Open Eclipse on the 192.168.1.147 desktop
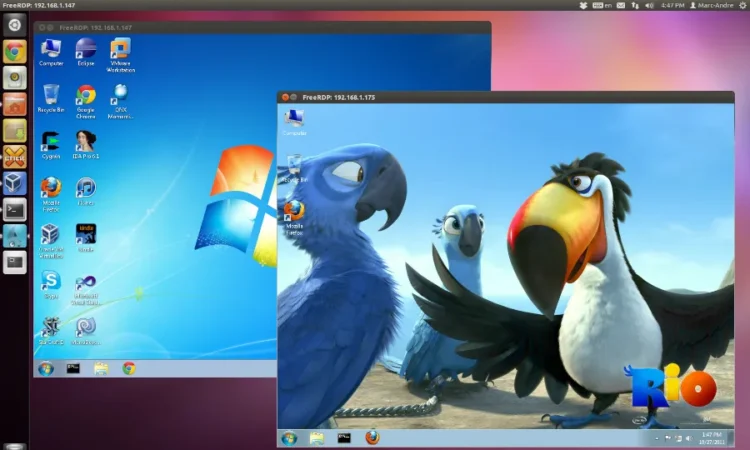 pos(86,49)
